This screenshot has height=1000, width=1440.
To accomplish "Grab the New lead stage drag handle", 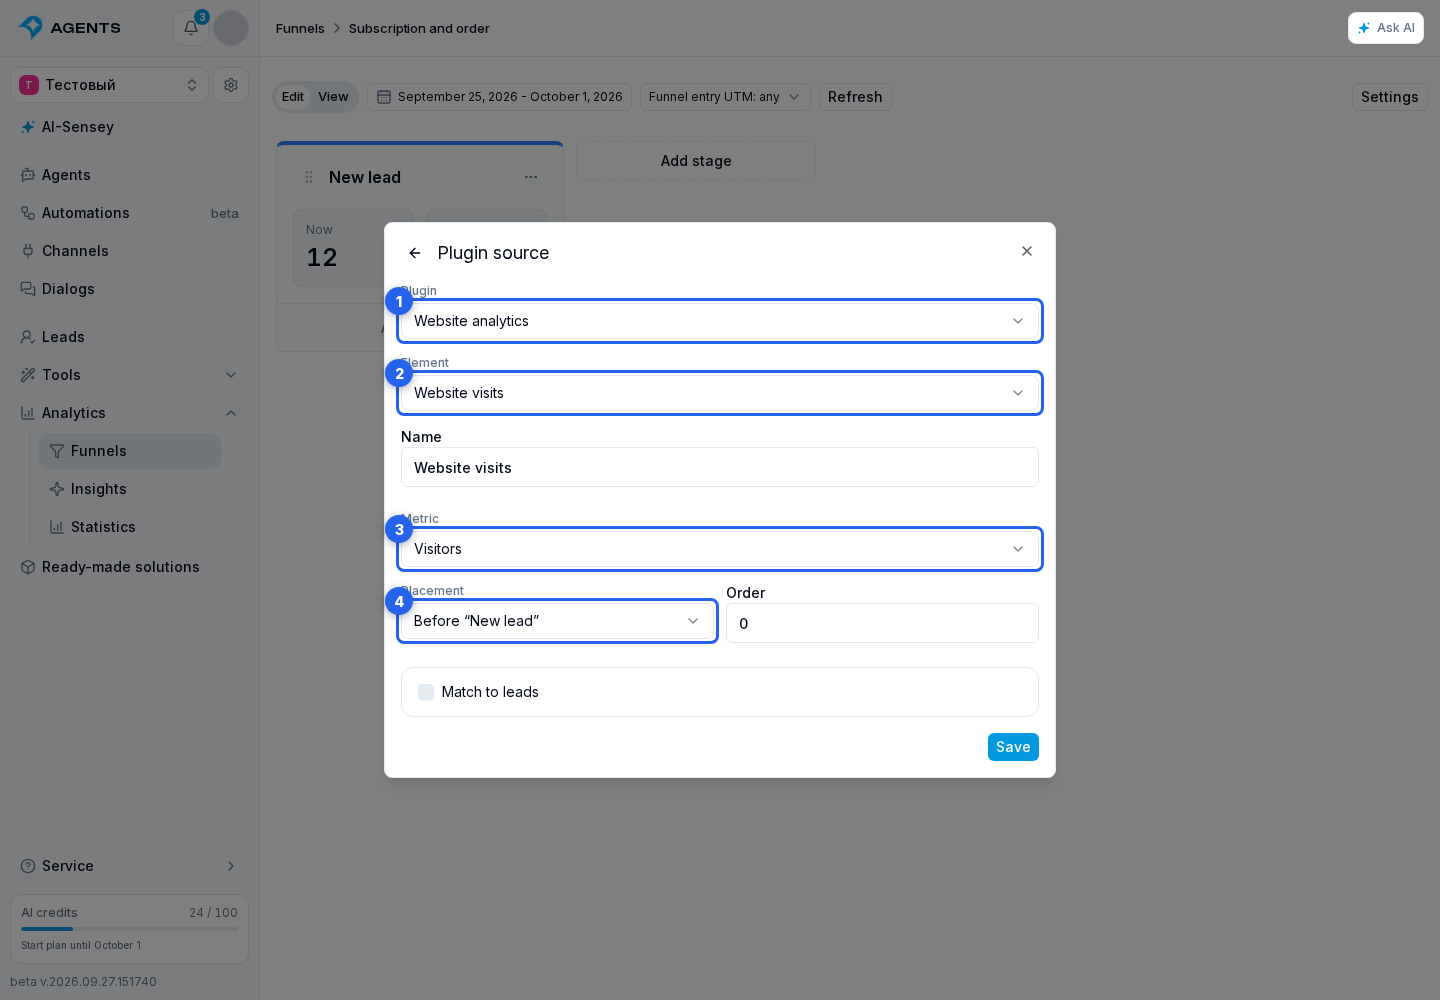I will pyautogui.click(x=309, y=177).
